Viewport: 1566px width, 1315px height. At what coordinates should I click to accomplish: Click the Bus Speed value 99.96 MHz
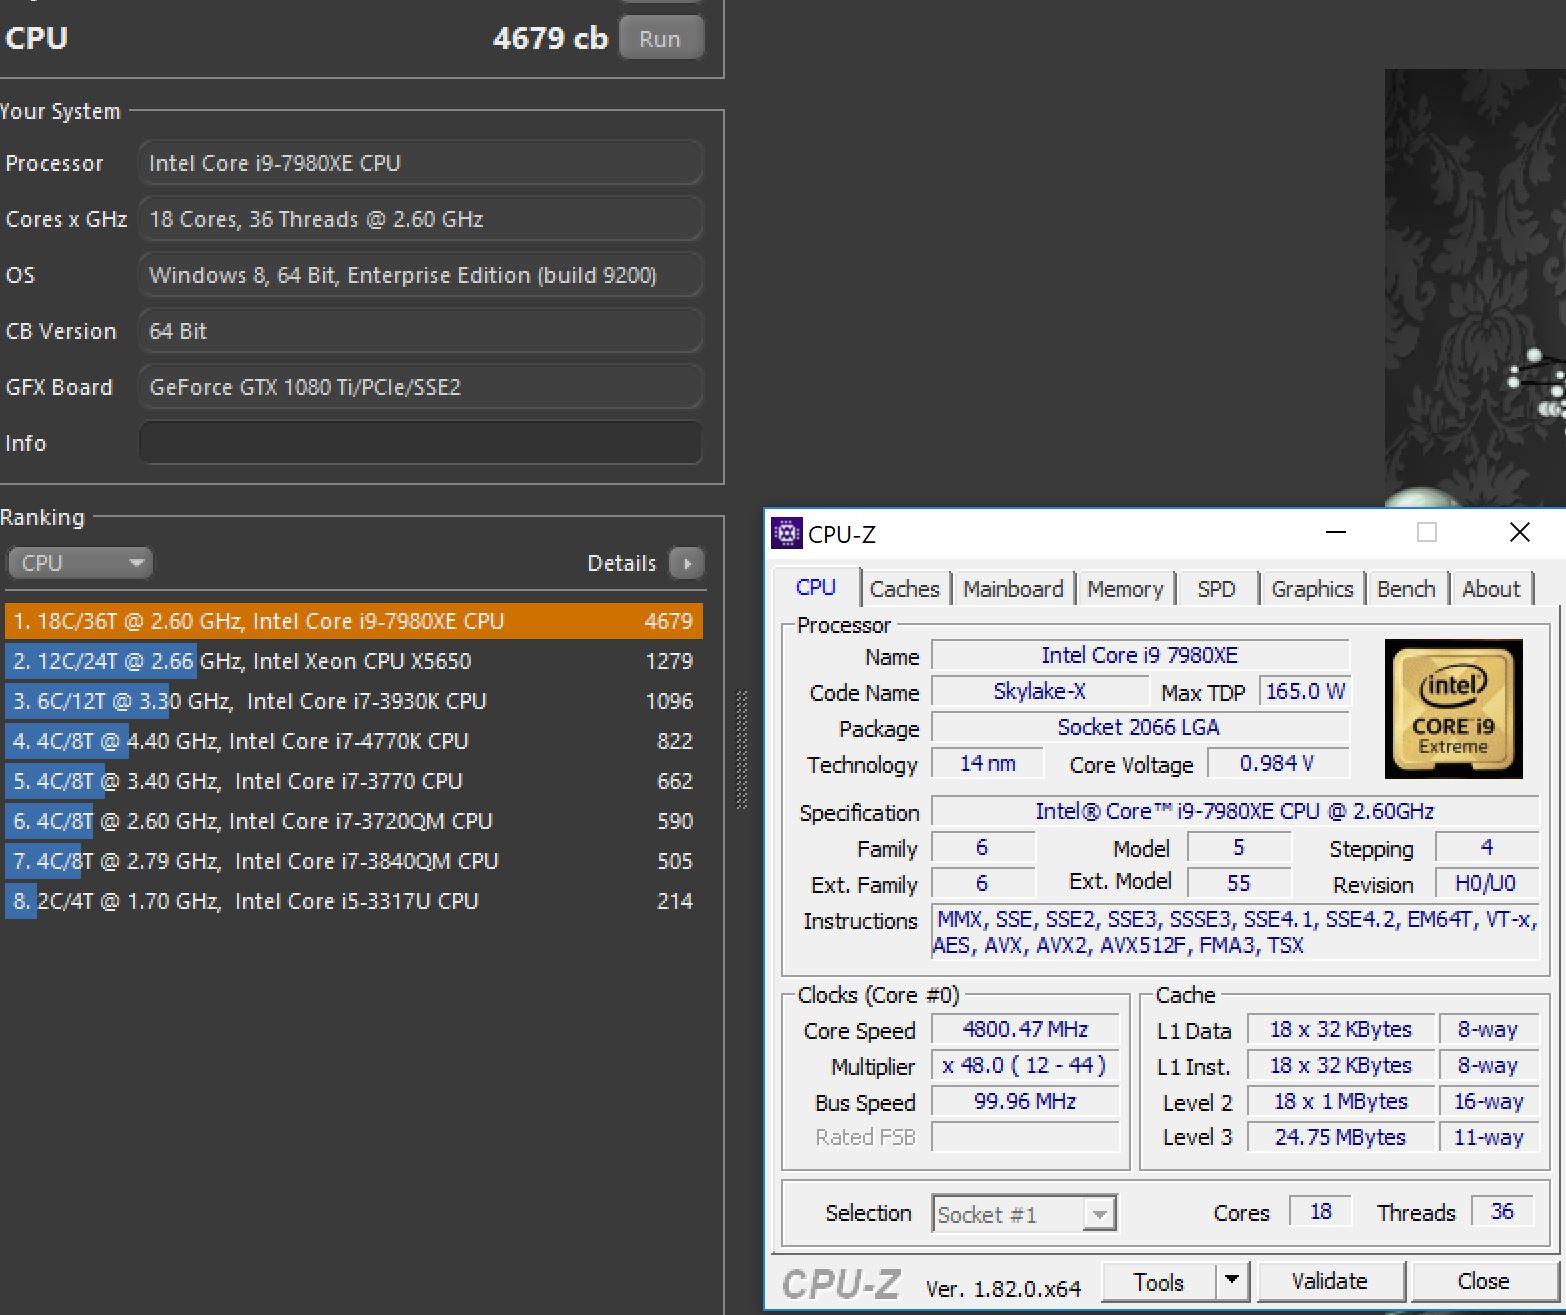coord(1025,1101)
